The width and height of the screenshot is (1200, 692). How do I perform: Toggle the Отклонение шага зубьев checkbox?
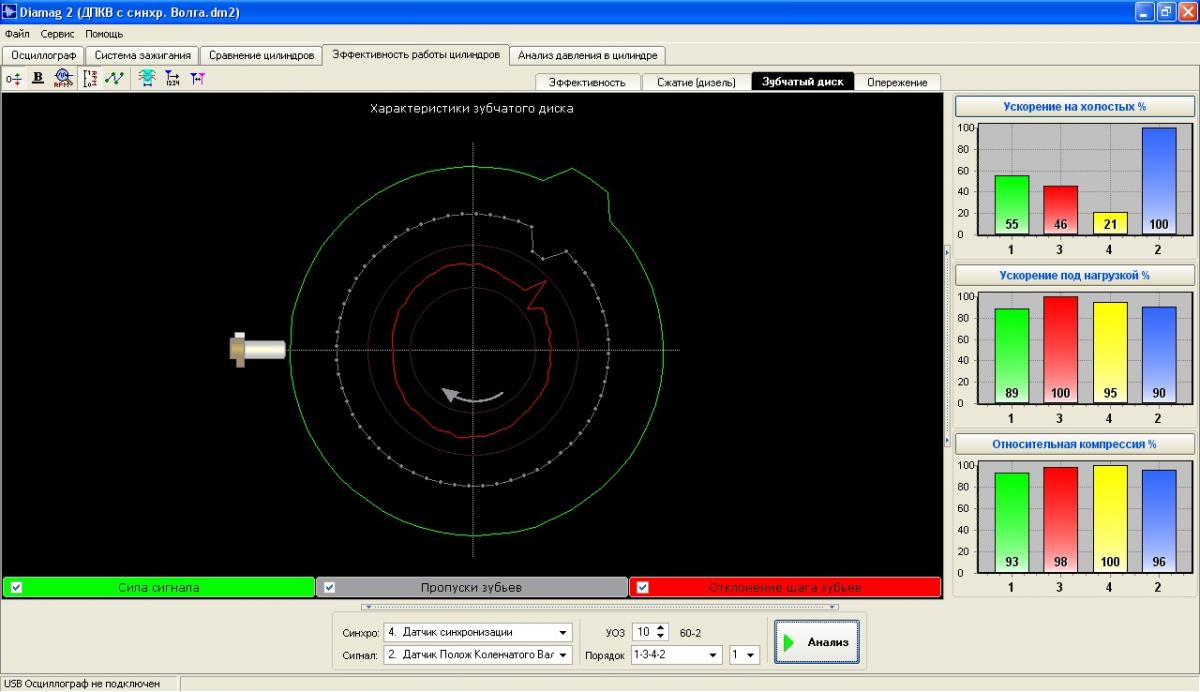pos(642,587)
